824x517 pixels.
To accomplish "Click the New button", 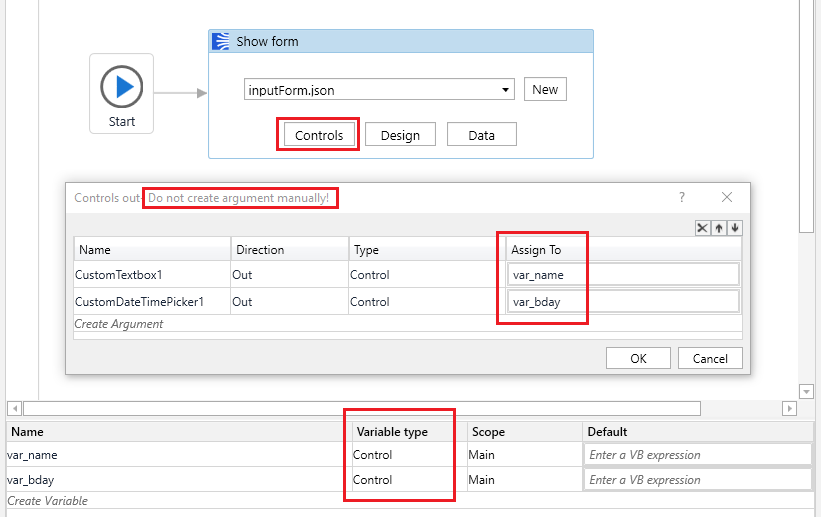I will pos(545,89).
